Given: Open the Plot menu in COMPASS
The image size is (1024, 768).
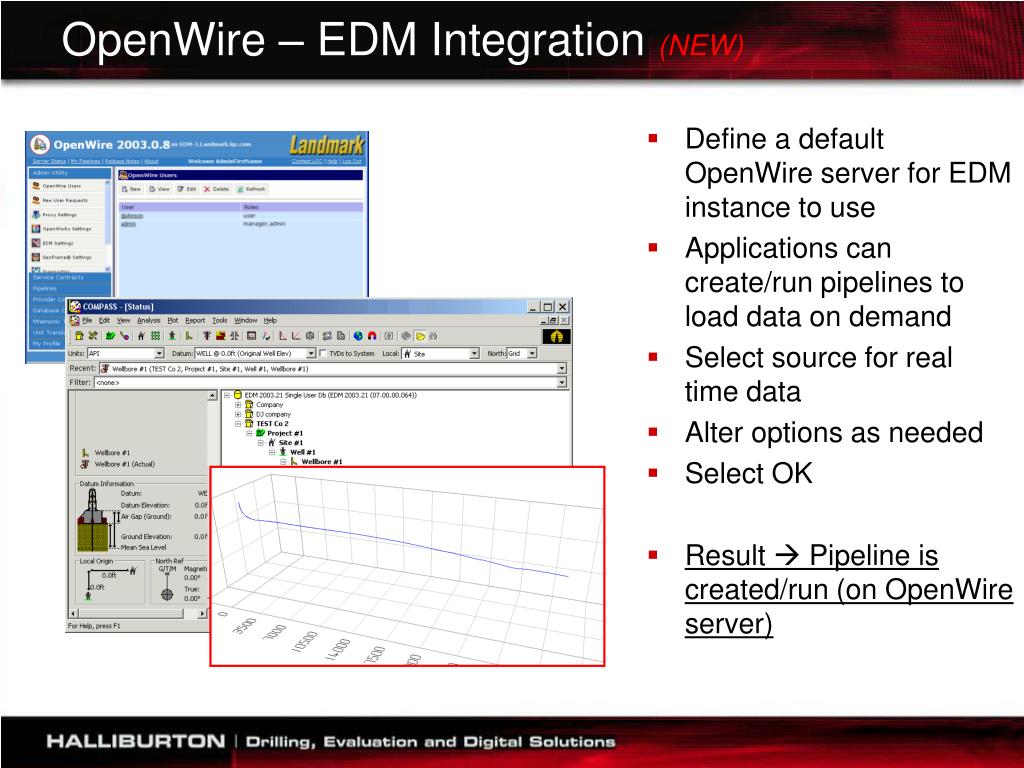Looking at the screenshot, I should pyautogui.click(x=173, y=321).
